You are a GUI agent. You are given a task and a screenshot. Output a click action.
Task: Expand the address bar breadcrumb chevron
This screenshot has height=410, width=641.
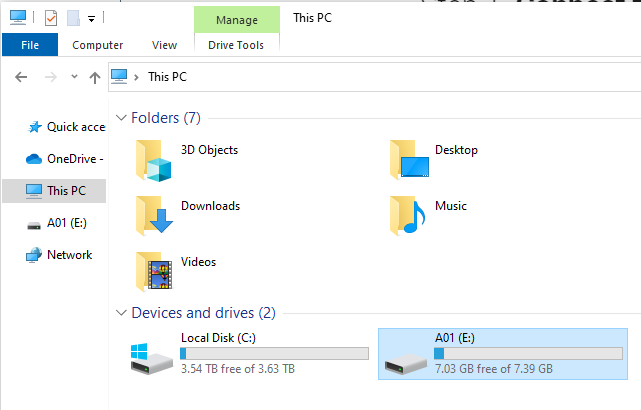pos(137,77)
